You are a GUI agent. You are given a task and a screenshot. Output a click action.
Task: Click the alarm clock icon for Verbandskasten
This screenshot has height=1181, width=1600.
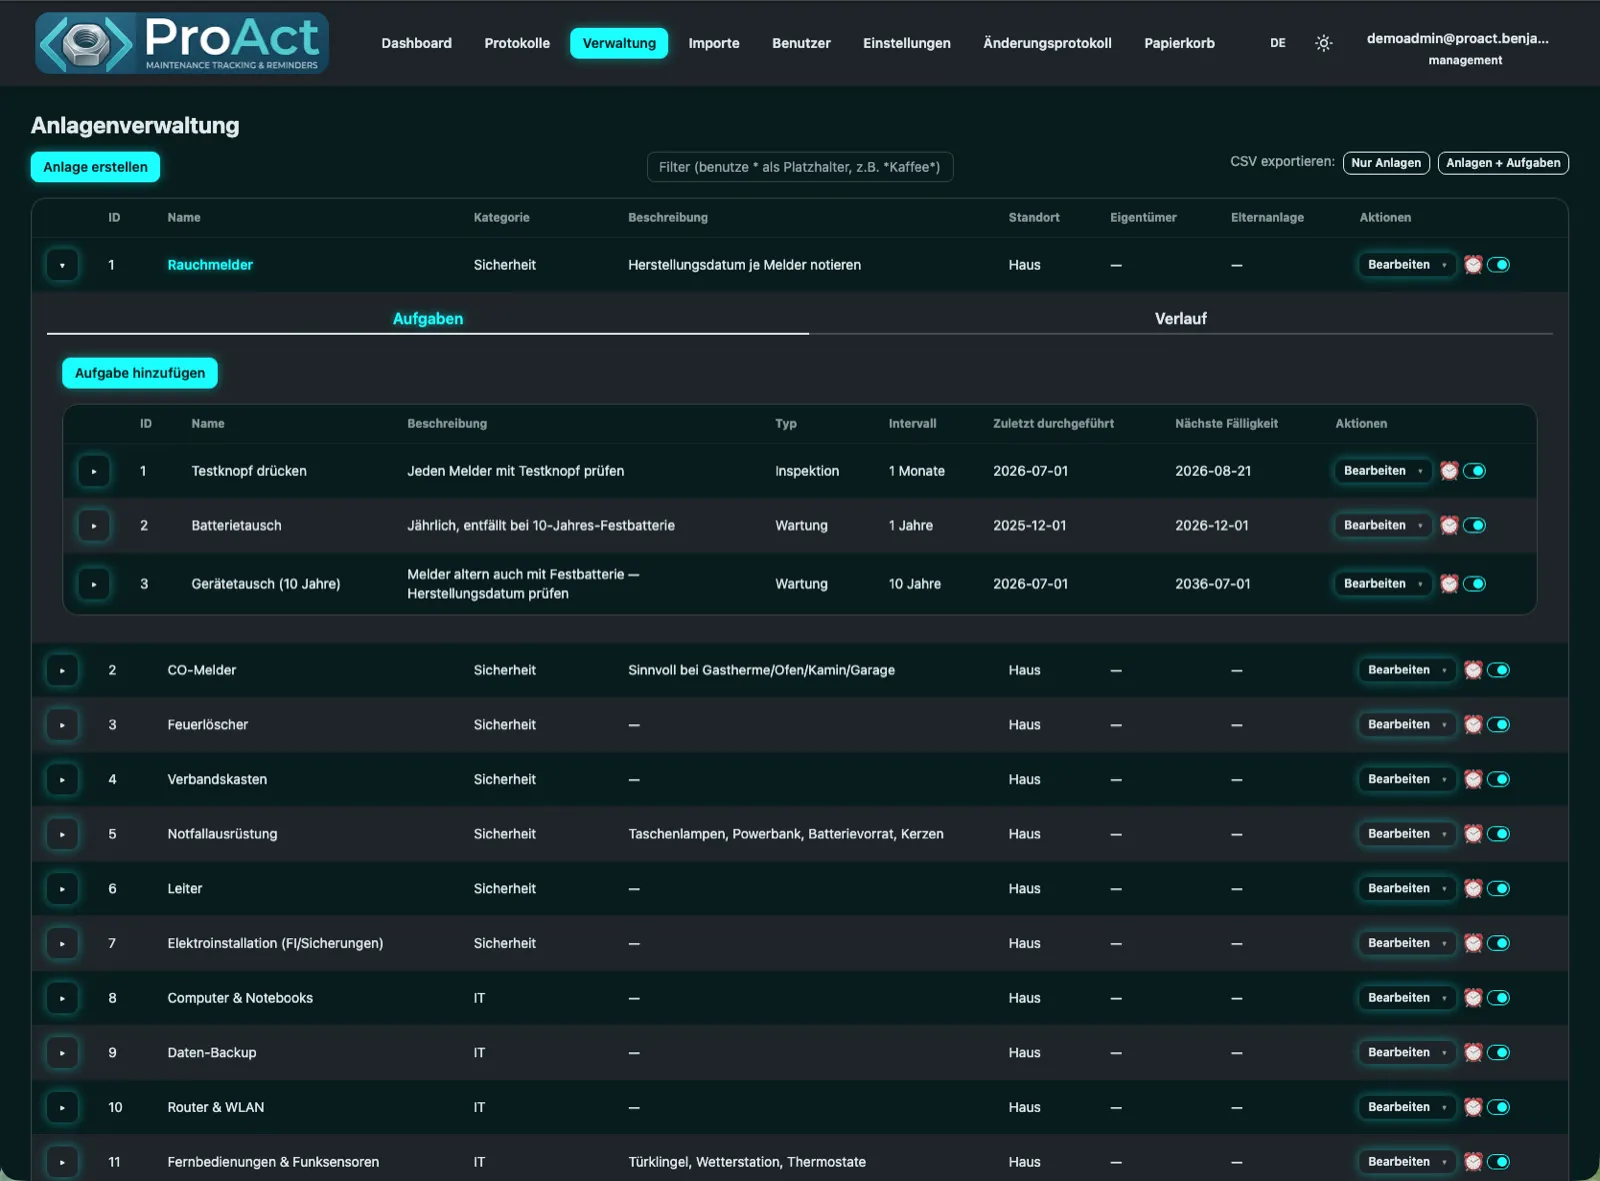point(1473,779)
